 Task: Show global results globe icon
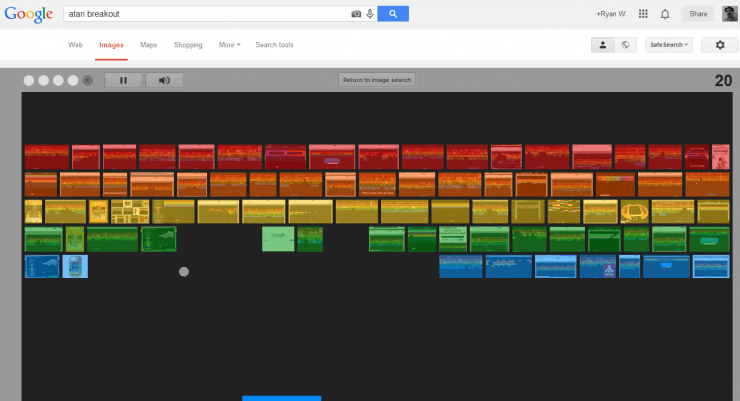[625, 45]
